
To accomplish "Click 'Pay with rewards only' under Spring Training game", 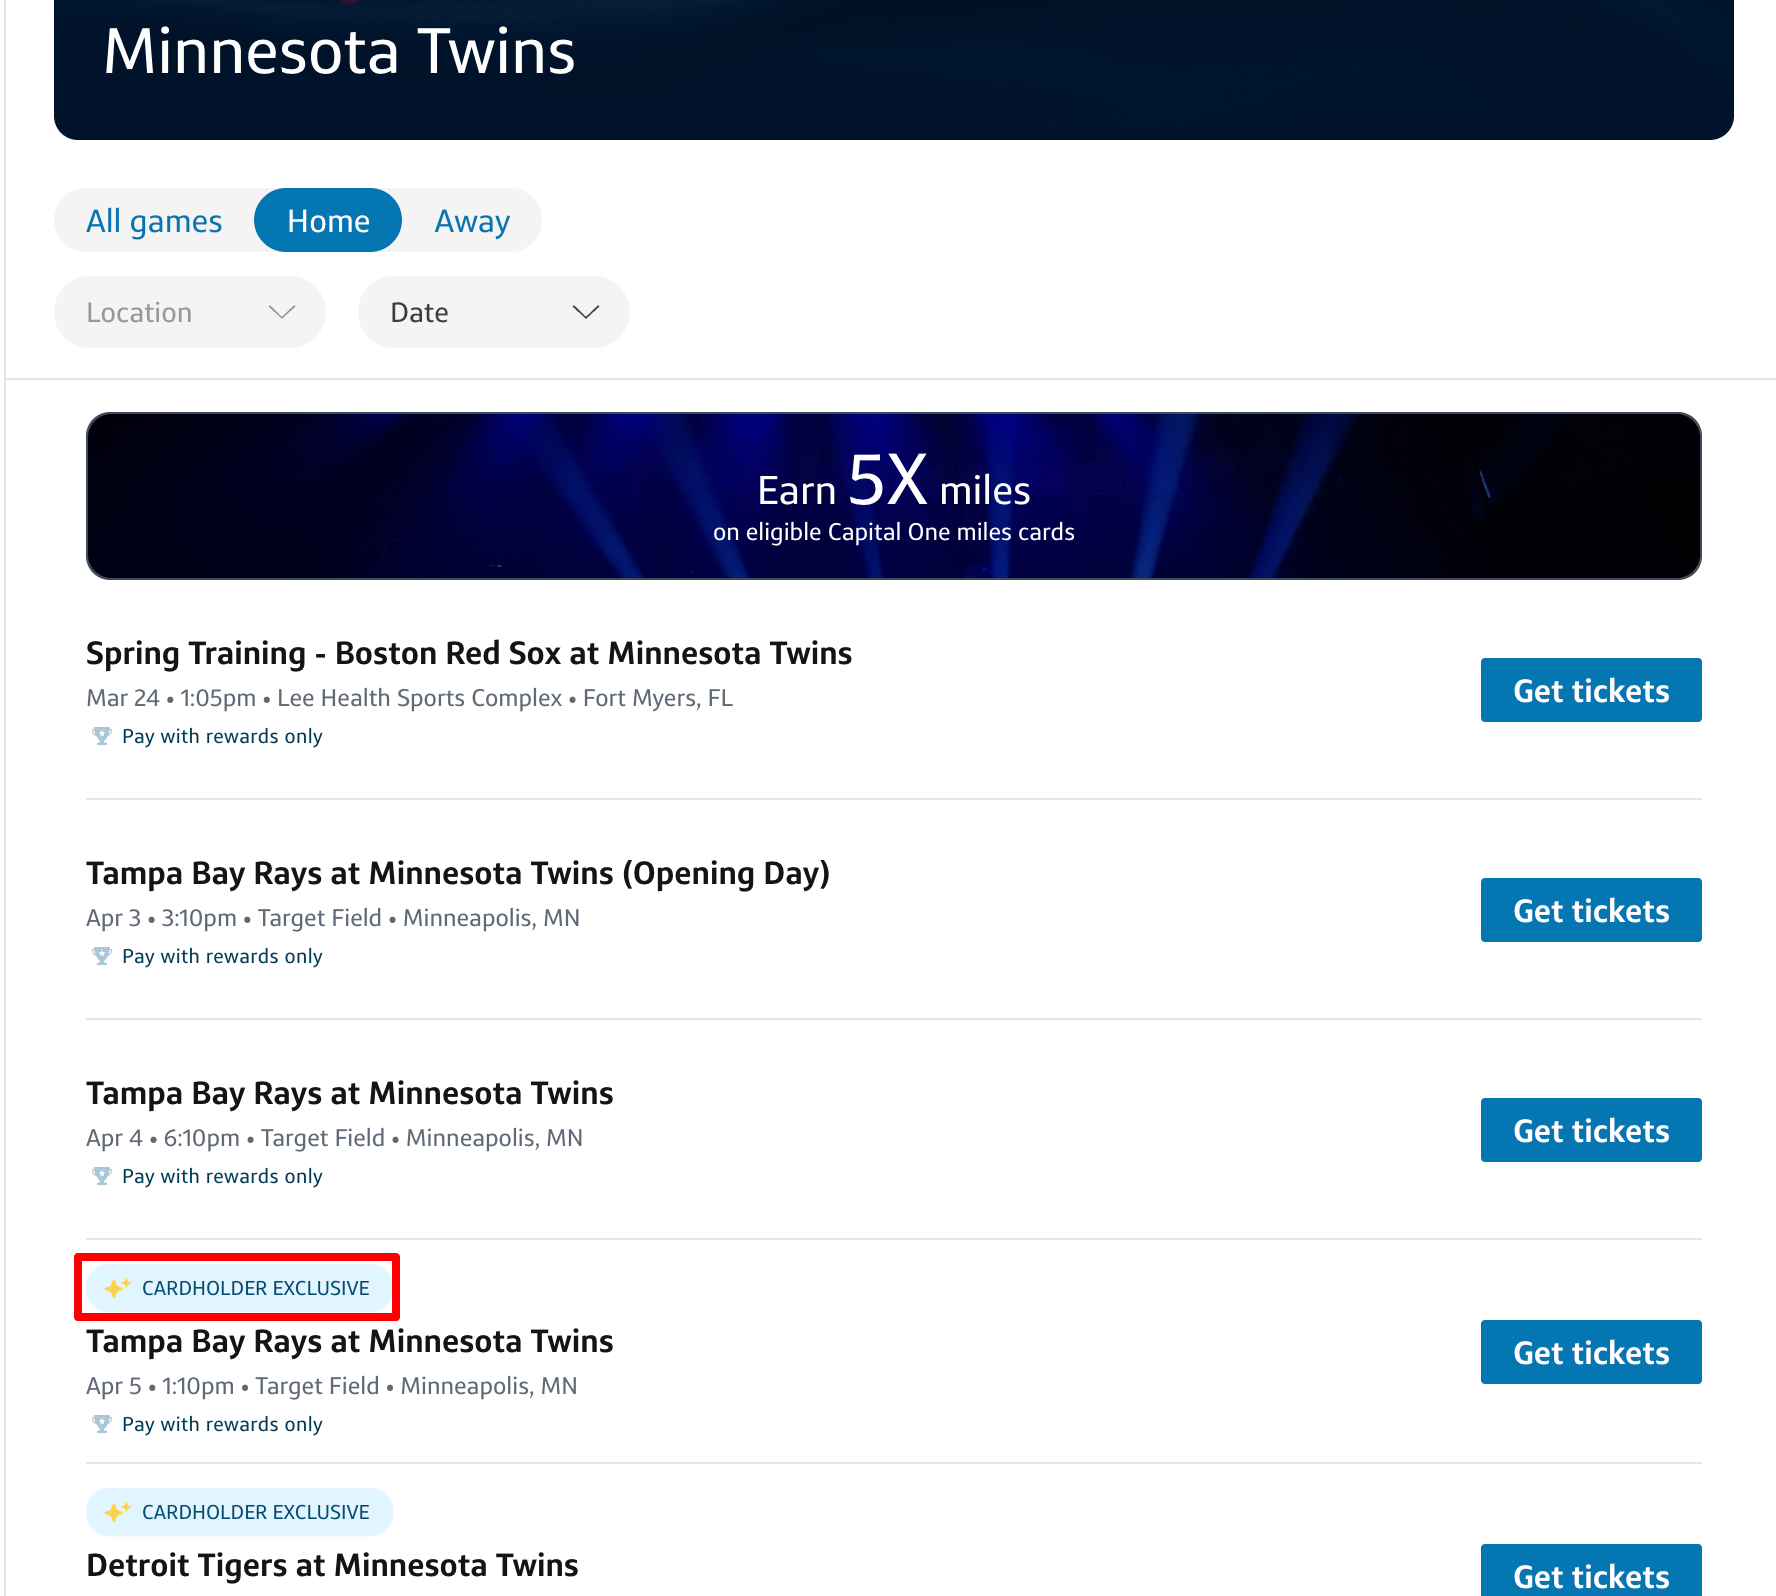I will tap(222, 736).
